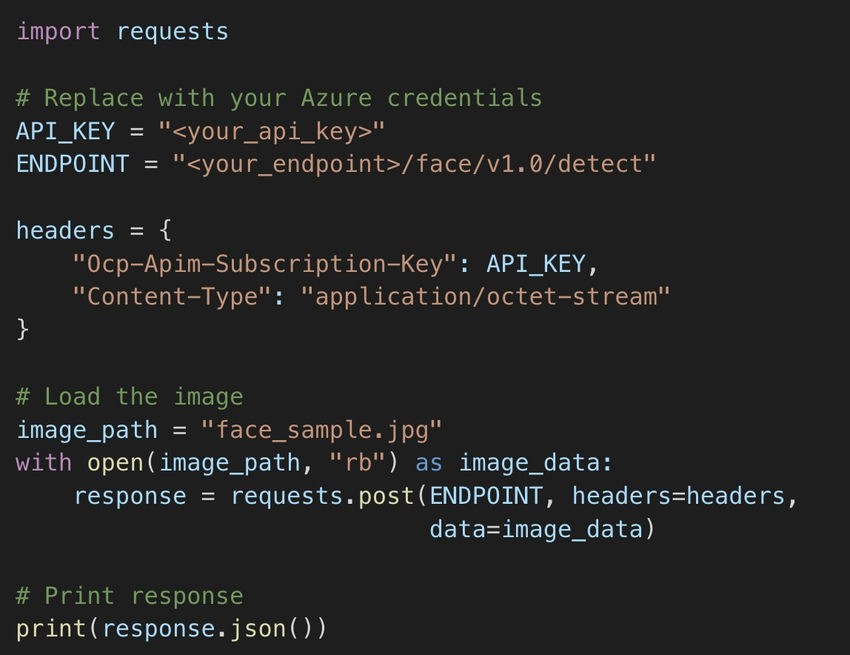Screen dimensions: 850x655
Task: Click the '<your_api_key>' string value
Action: click(271, 131)
